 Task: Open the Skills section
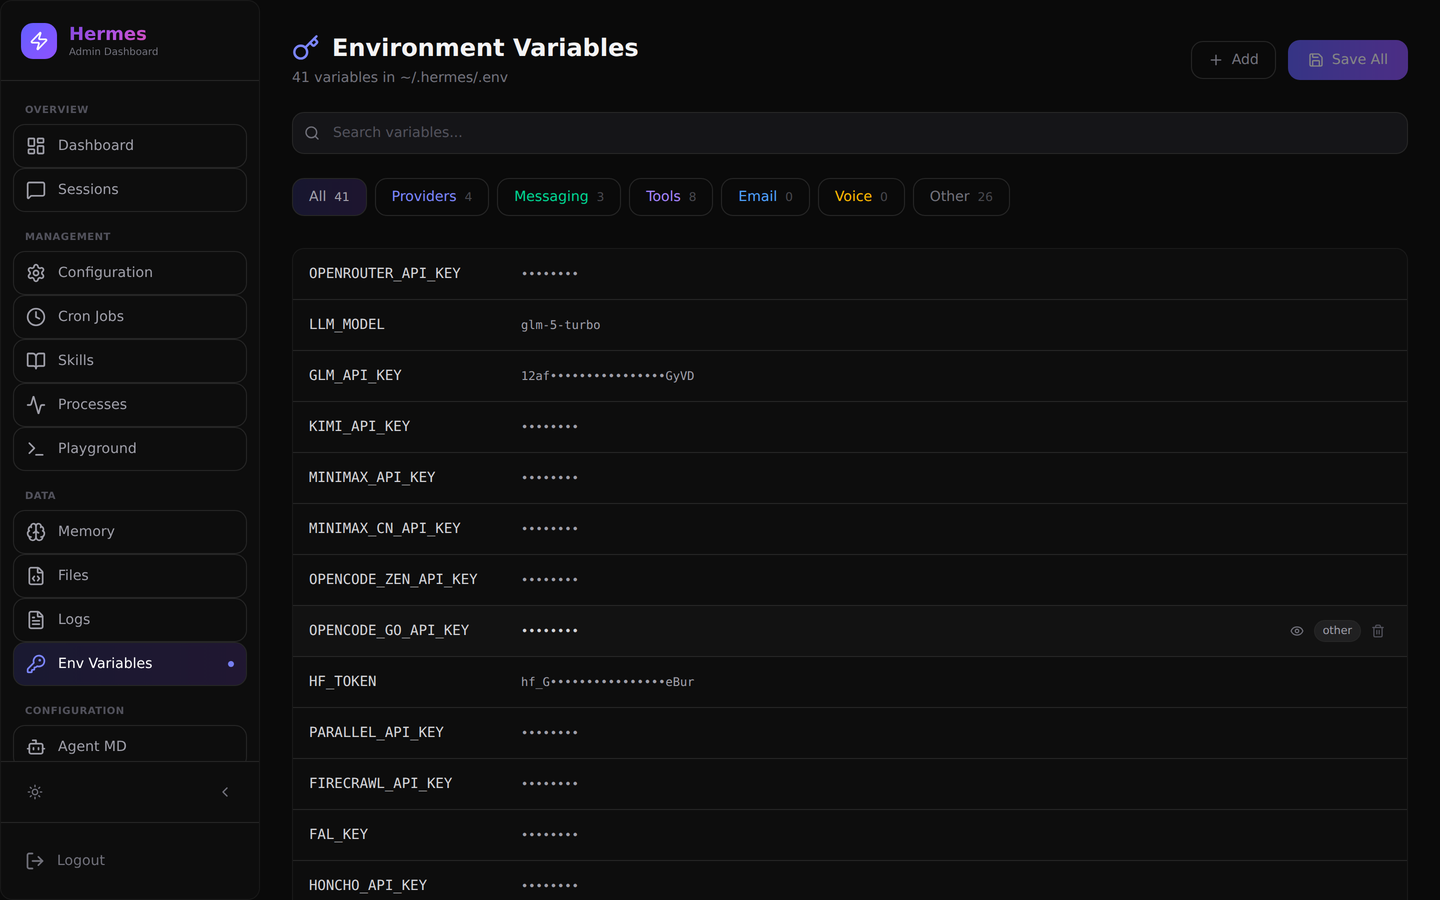point(130,361)
